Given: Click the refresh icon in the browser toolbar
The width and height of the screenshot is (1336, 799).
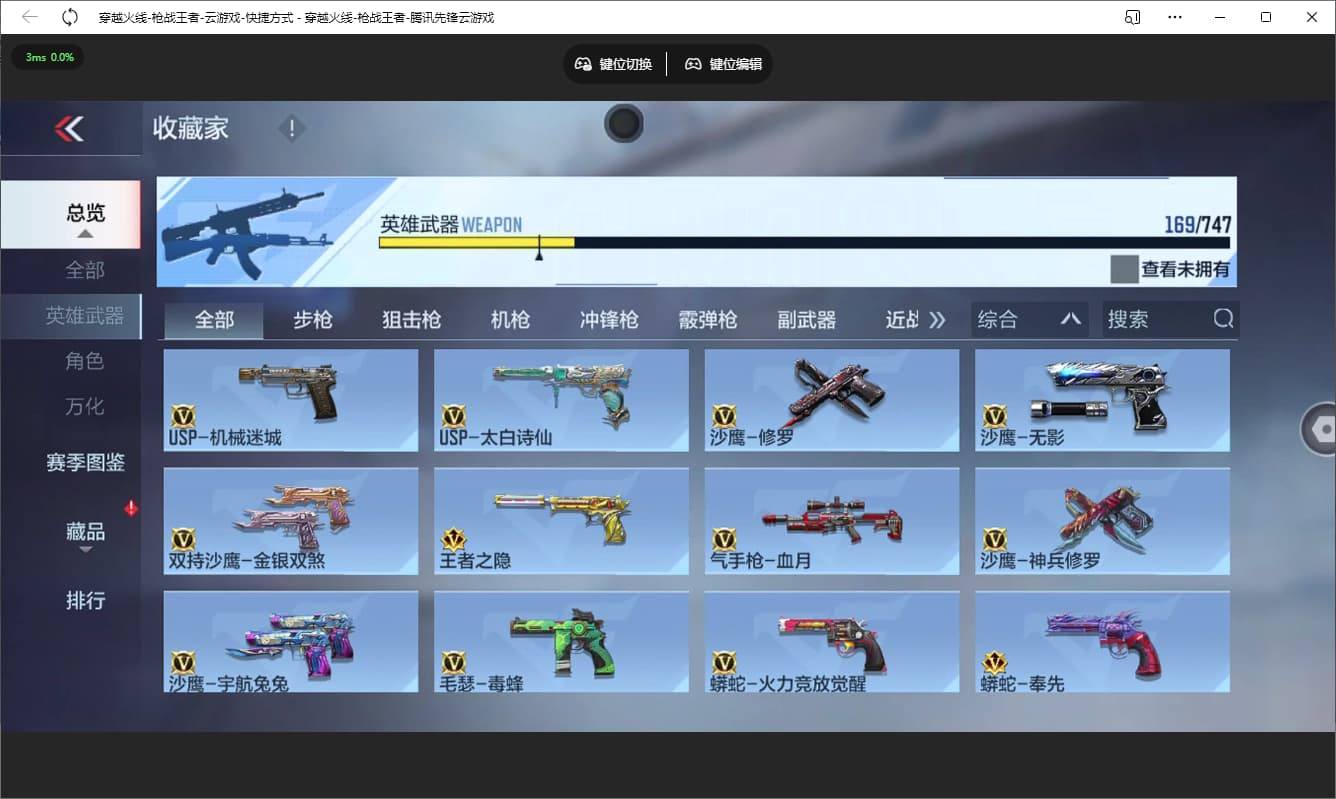Looking at the screenshot, I should click(x=68, y=17).
